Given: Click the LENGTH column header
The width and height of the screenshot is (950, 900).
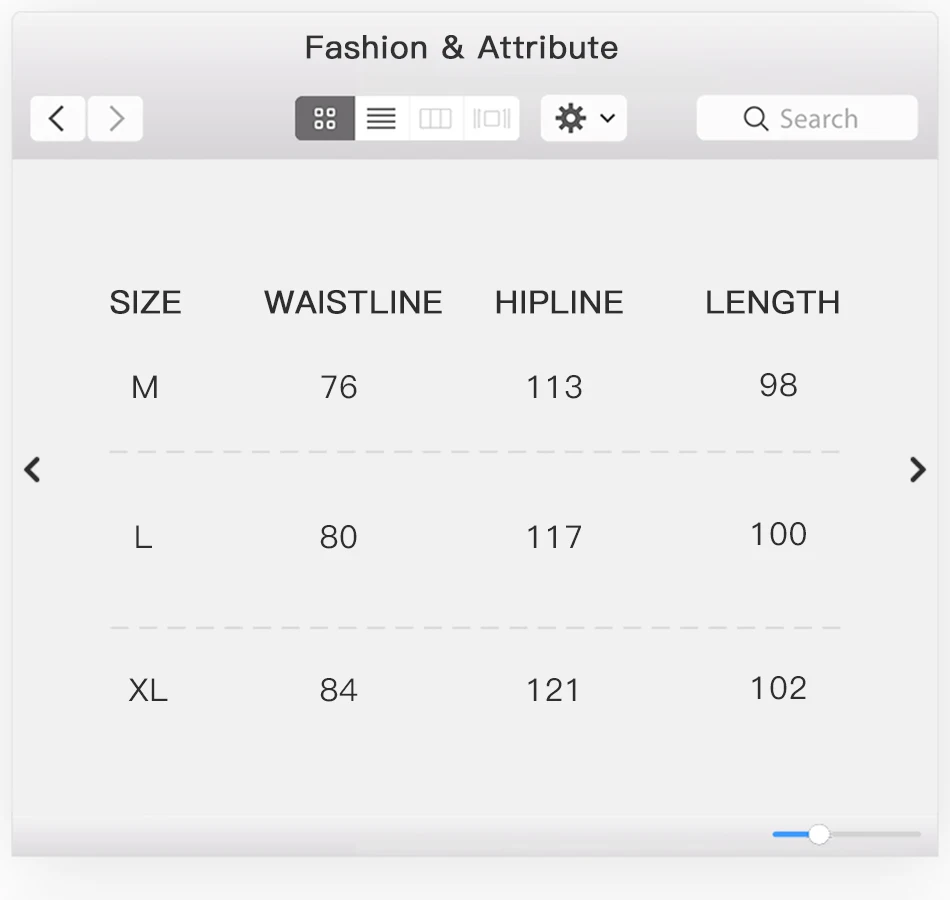Looking at the screenshot, I should (x=772, y=303).
